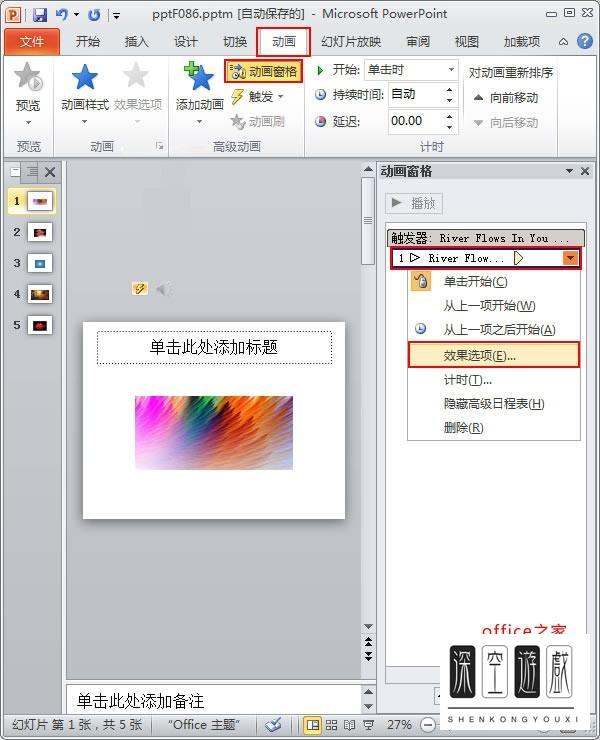Viewport: 600px width, 740px height.
Task: Decrease 延迟 with down stepper arrow
Action: 449,127
